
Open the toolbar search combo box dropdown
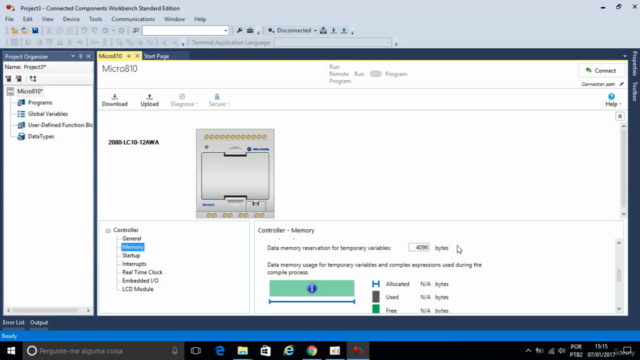(x=225, y=31)
